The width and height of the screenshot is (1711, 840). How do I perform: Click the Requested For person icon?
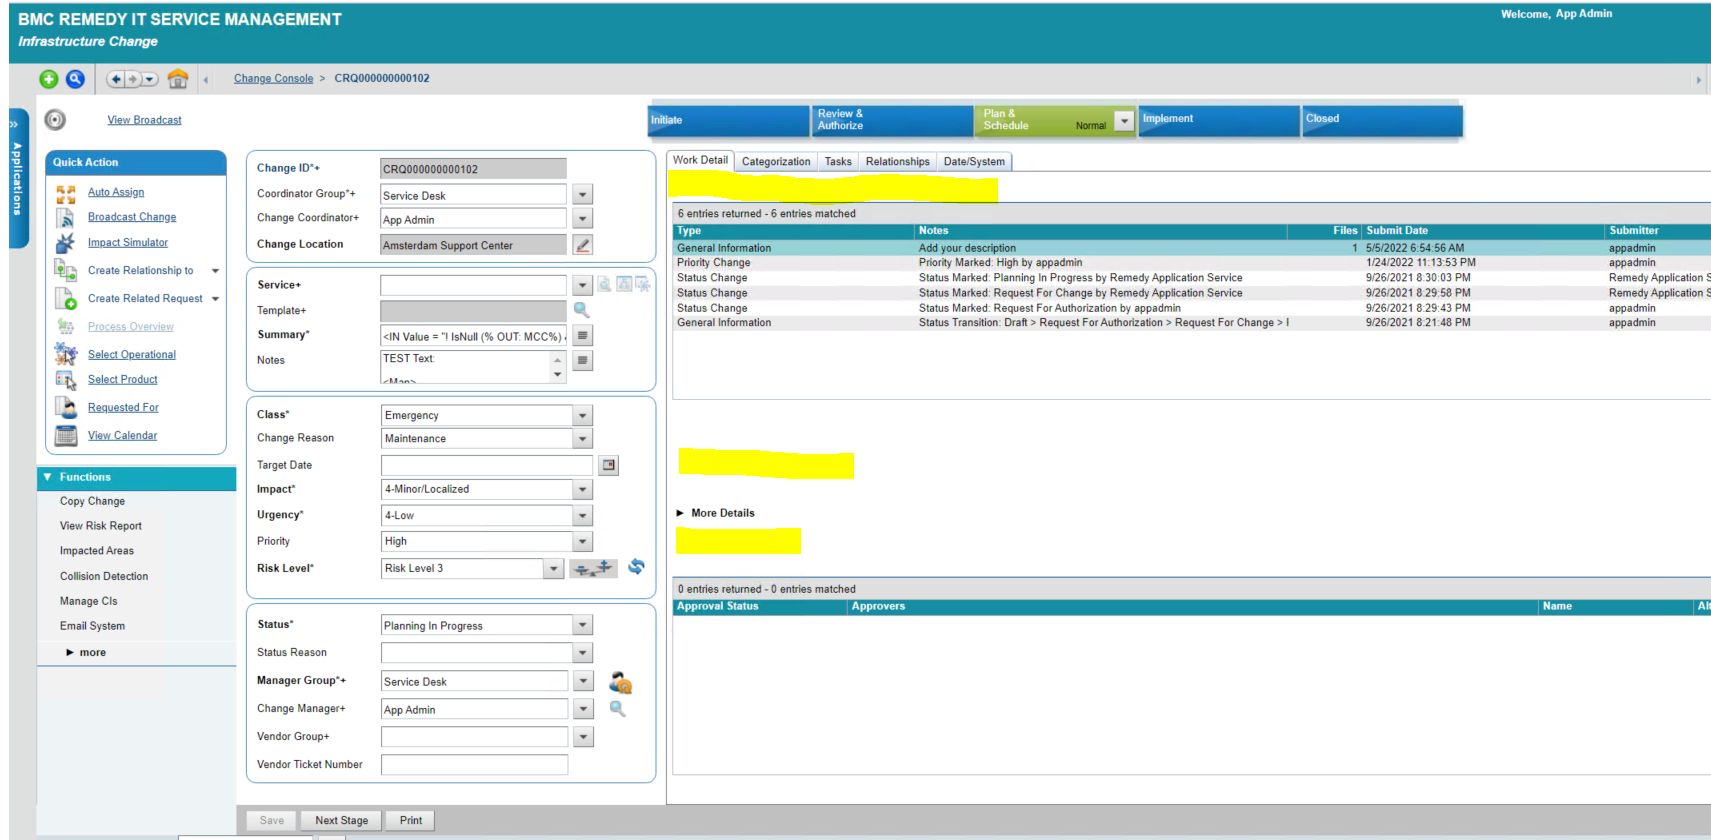pyautogui.click(x=66, y=407)
